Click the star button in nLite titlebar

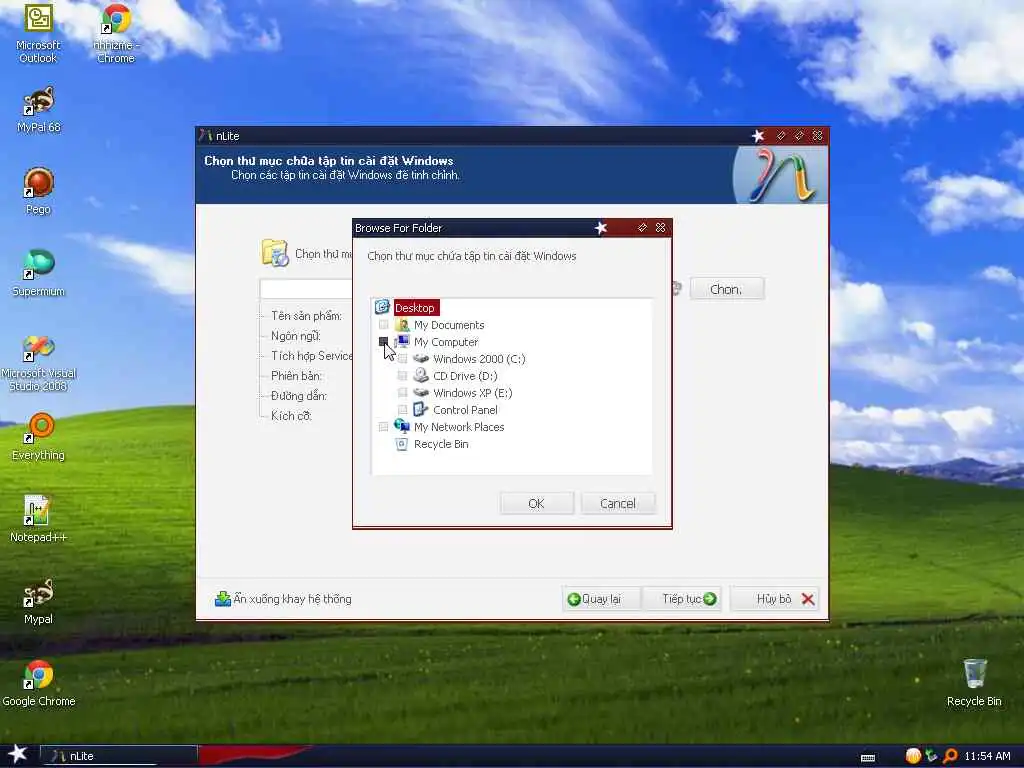[758, 136]
